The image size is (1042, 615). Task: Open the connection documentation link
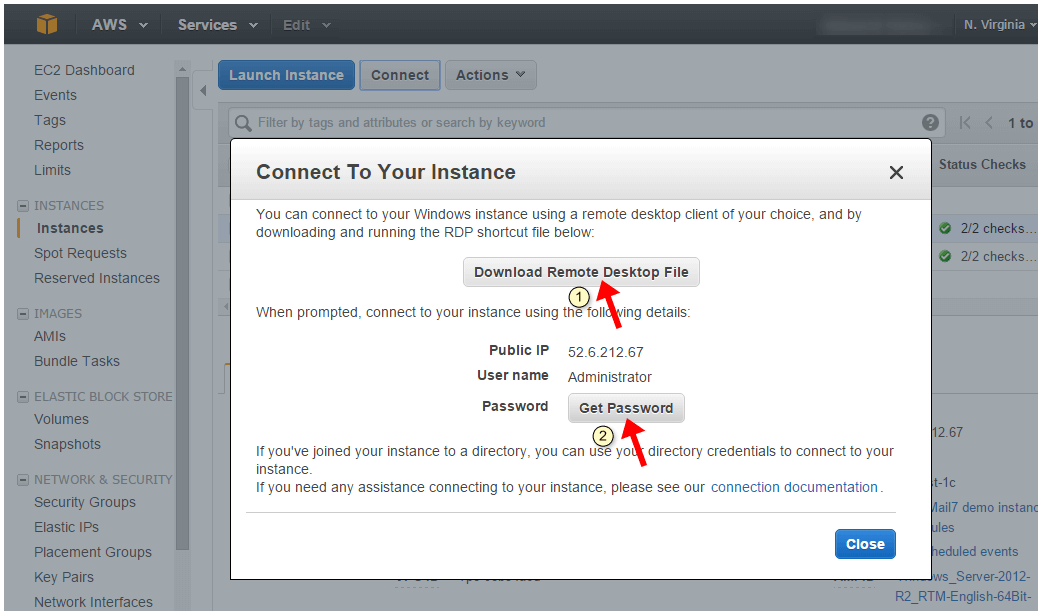[794, 487]
